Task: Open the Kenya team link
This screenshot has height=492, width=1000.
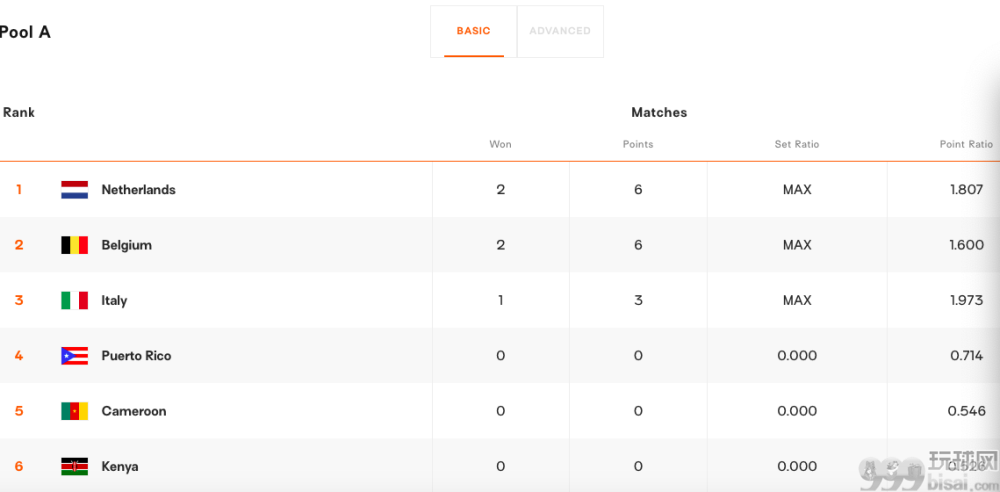Action: tap(120, 466)
